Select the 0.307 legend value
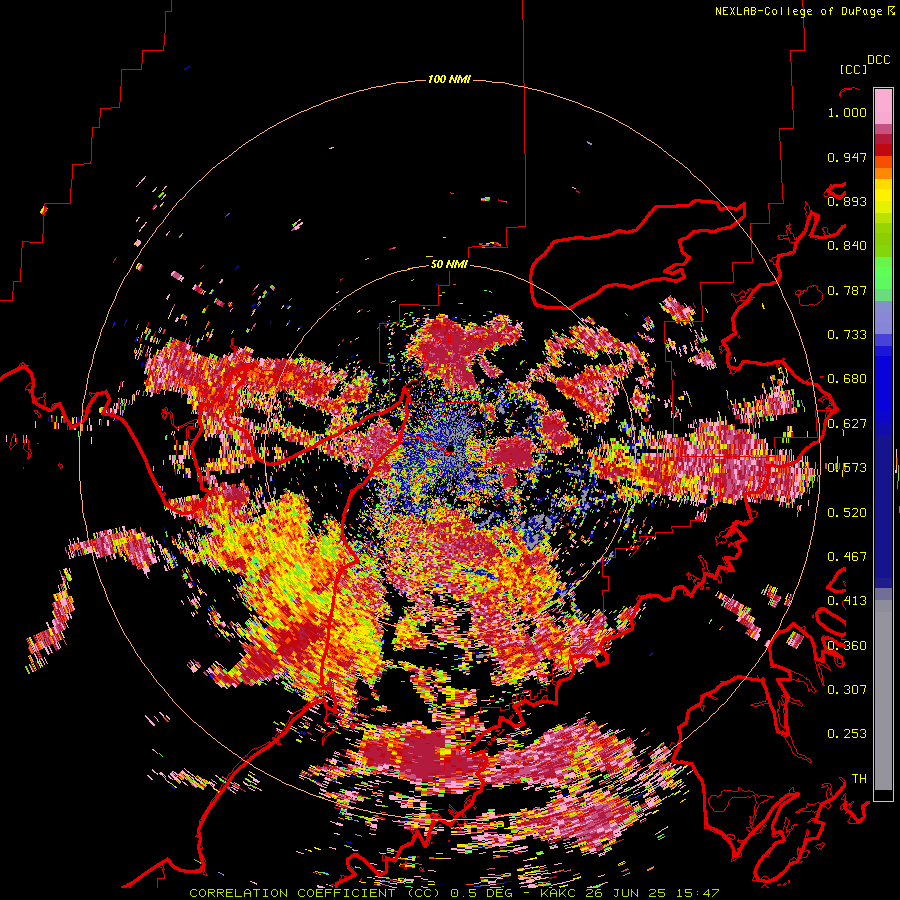 pos(847,689)
